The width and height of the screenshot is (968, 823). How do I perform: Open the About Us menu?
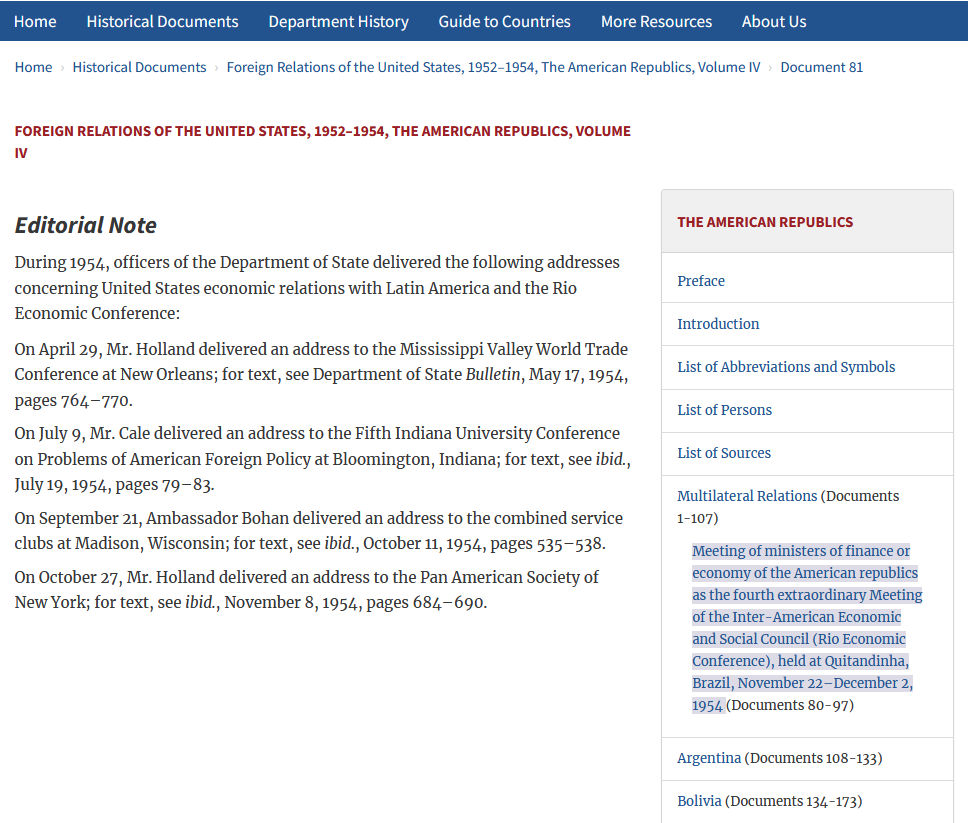click(774, 22)
